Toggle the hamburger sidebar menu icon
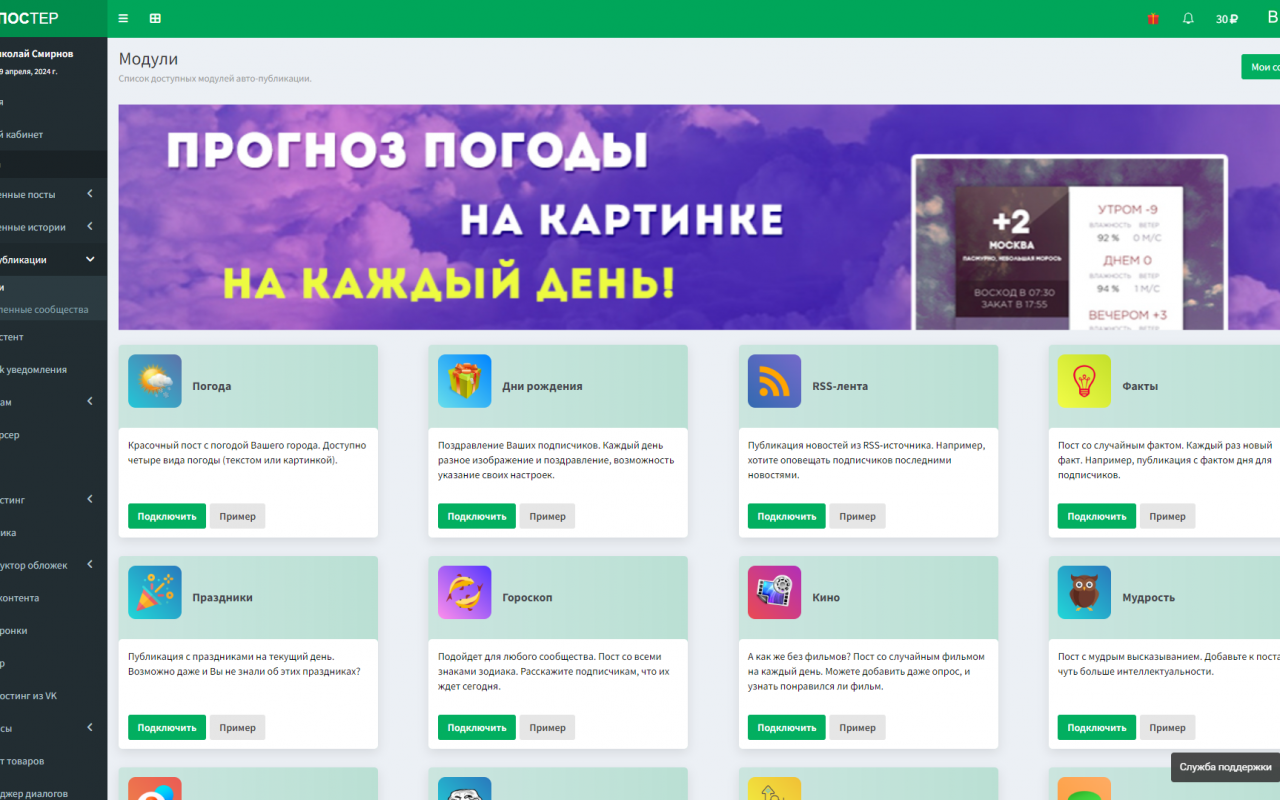Screen dimensions: 1280x800 tap(123, 18)
